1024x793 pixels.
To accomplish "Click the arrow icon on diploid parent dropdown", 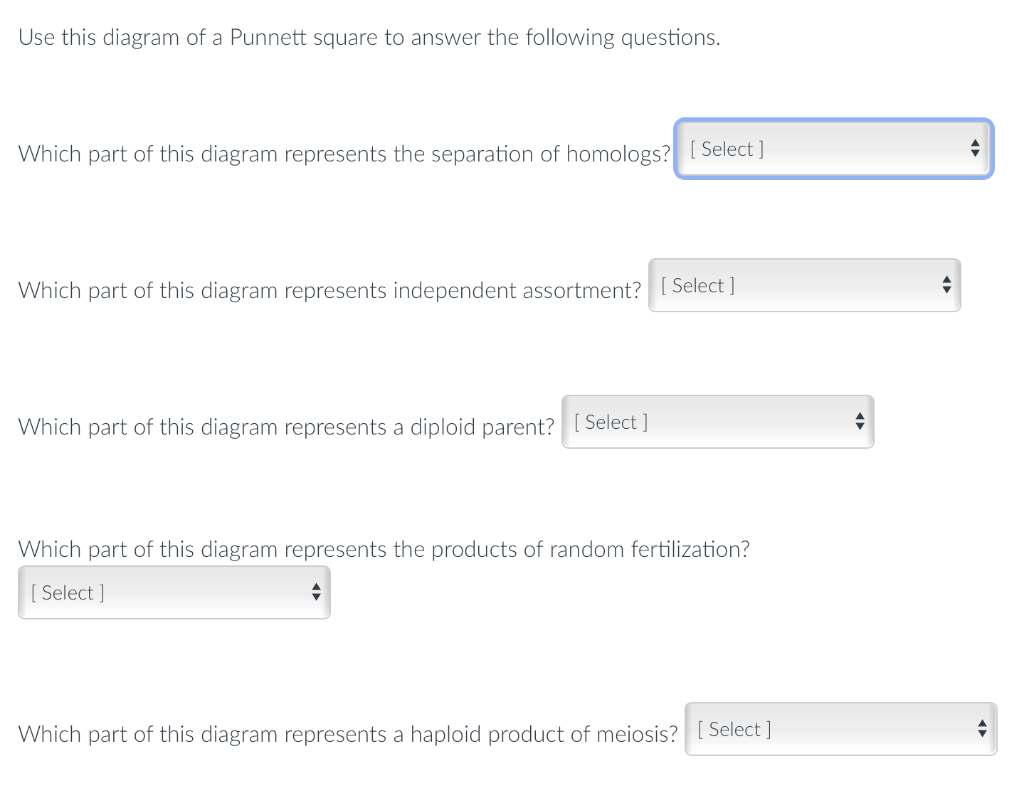I will click(x=858, y=423).
